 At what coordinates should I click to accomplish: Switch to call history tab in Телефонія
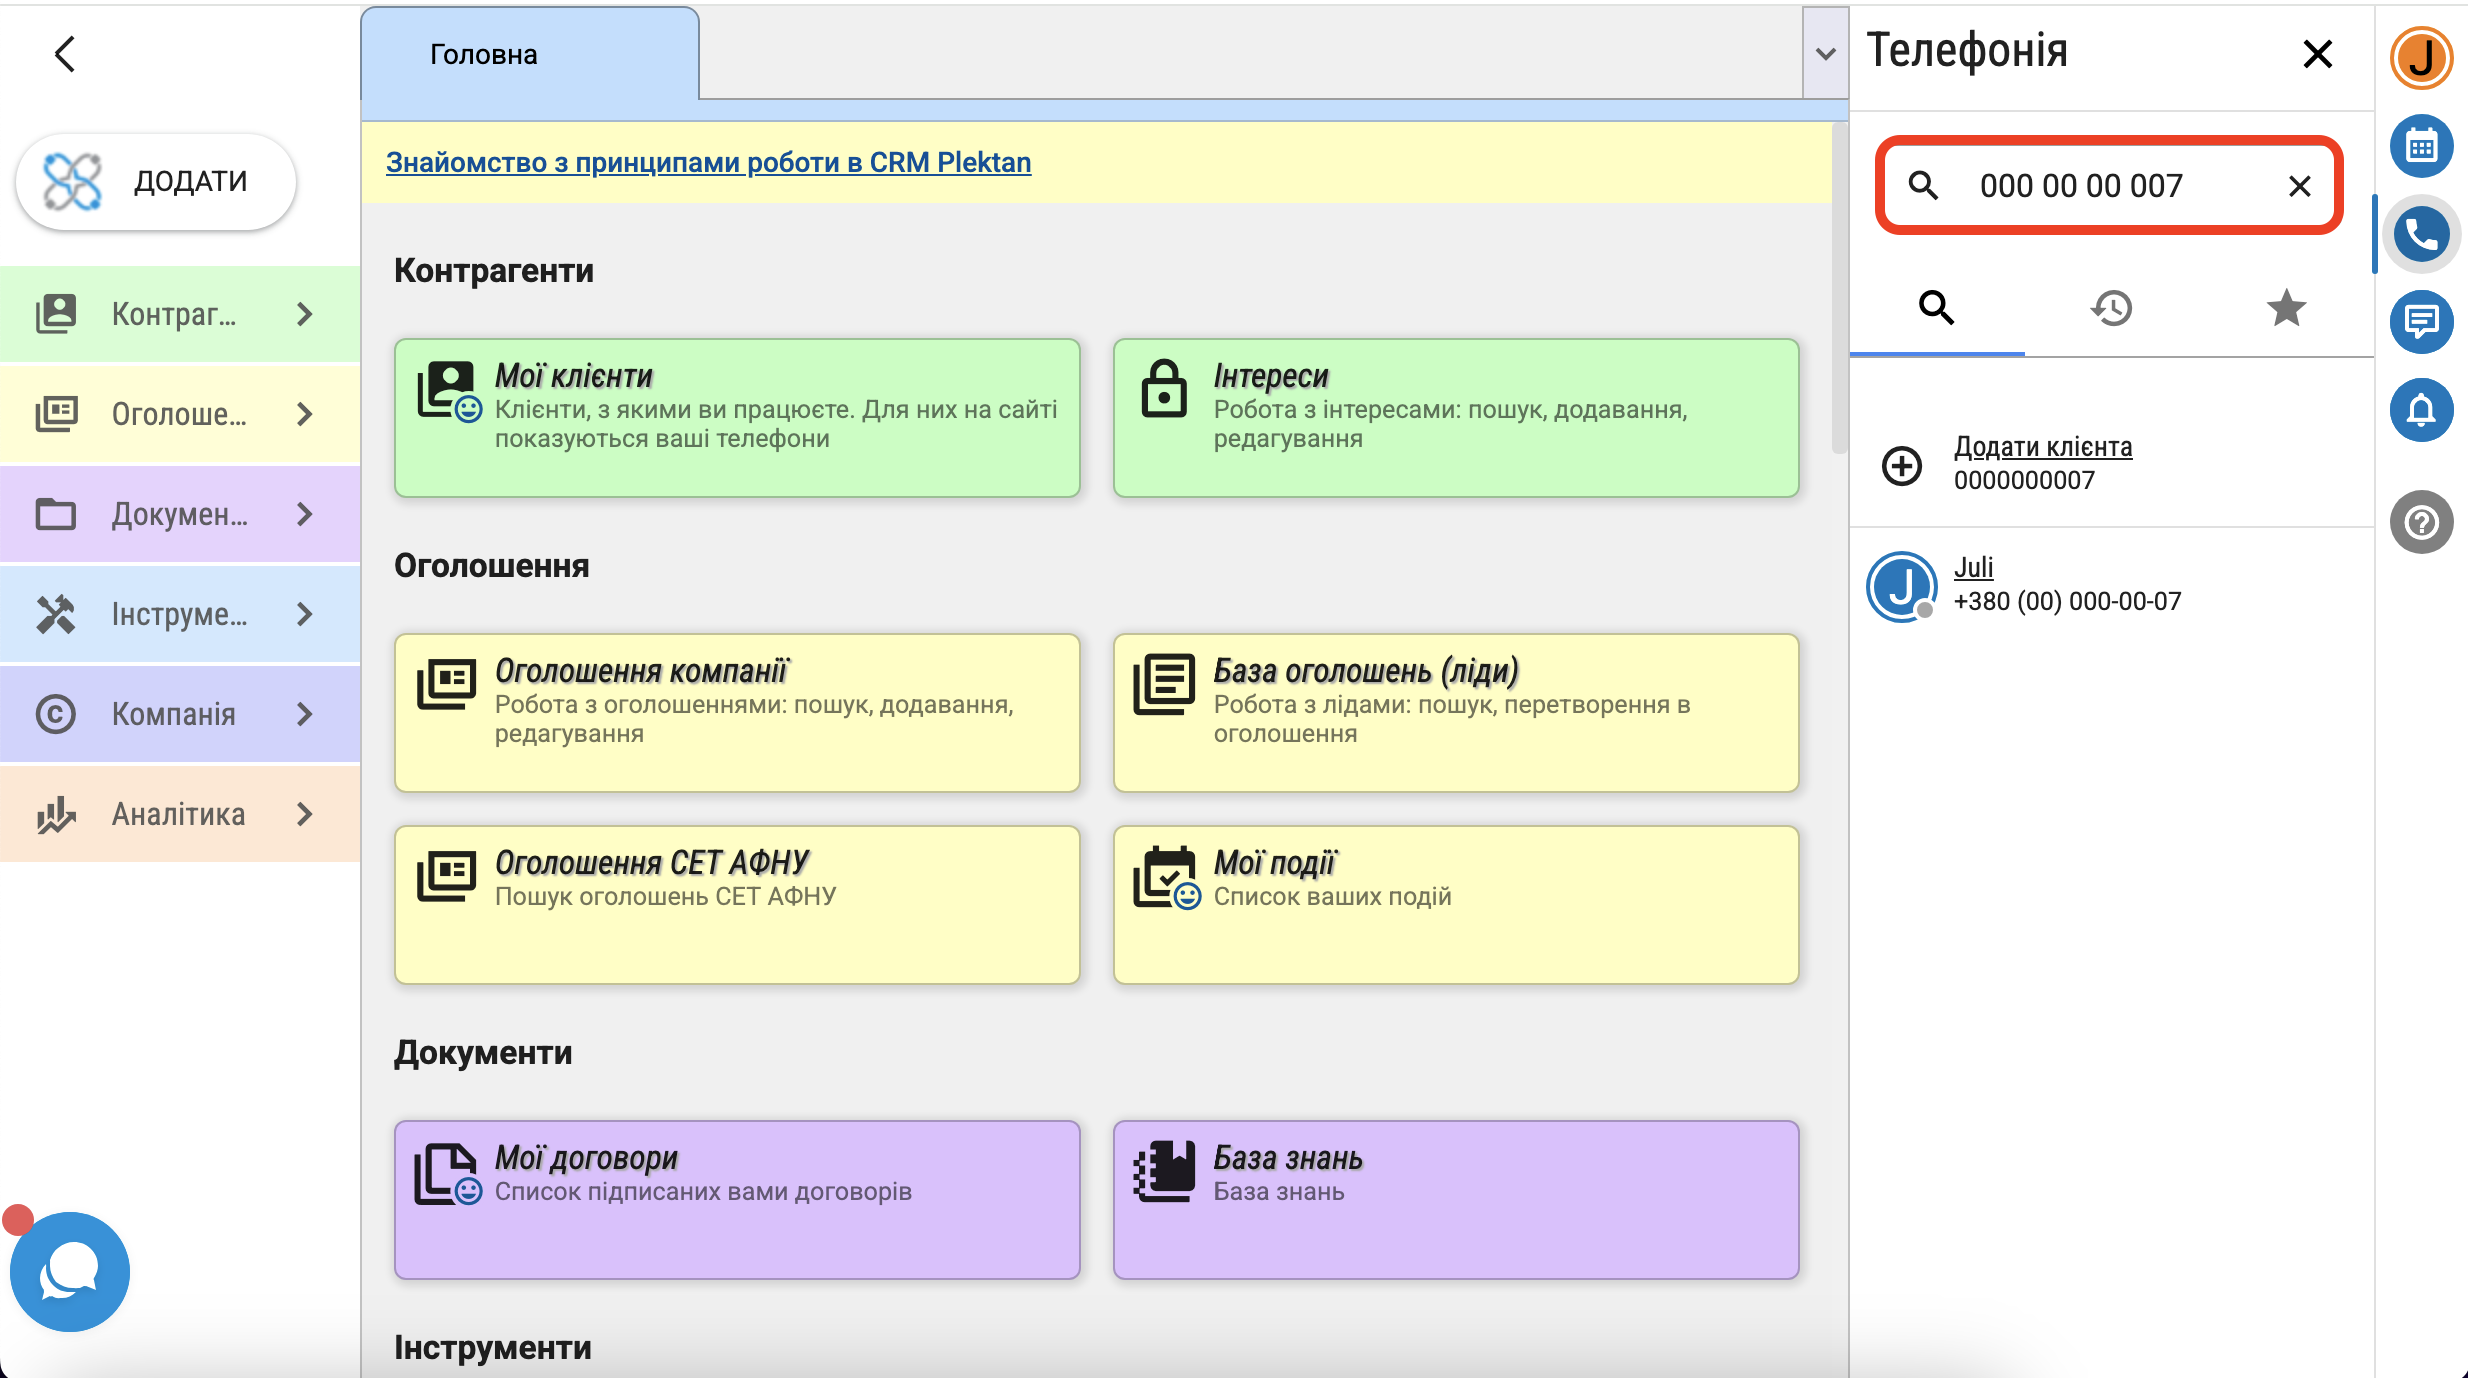click(2111, 308)
